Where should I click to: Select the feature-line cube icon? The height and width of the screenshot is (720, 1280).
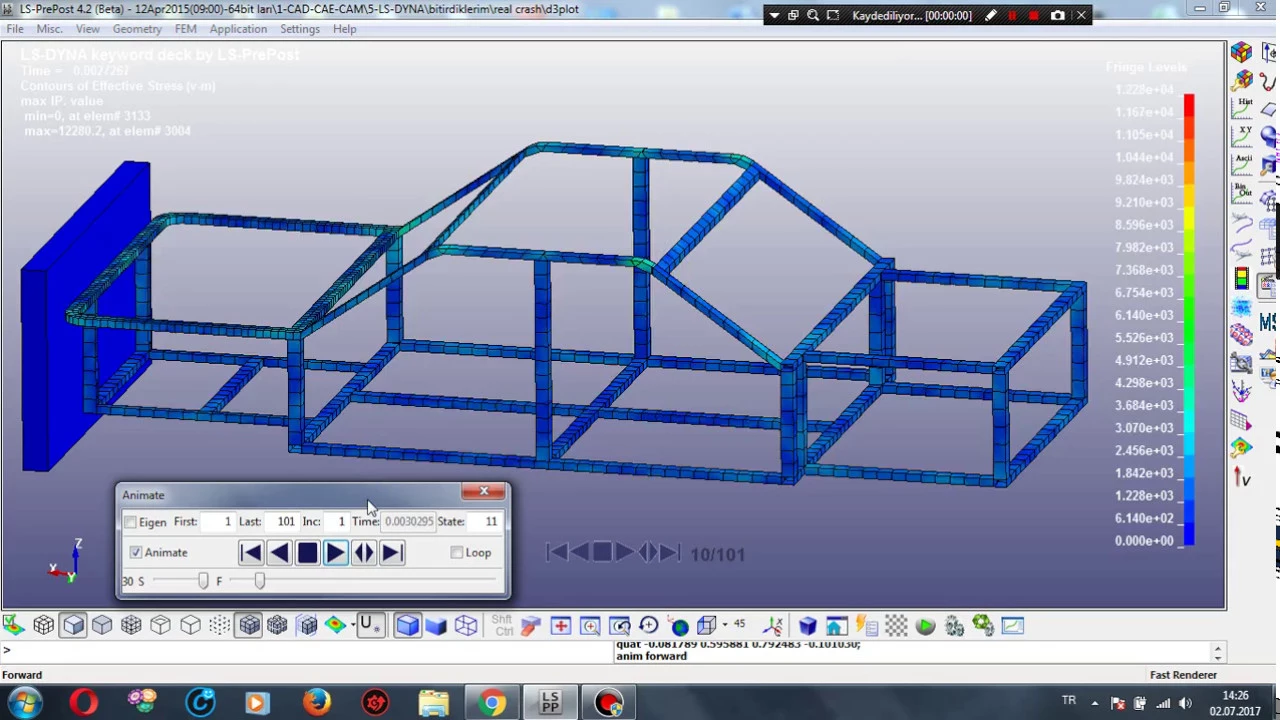click(x=160, y=626)
